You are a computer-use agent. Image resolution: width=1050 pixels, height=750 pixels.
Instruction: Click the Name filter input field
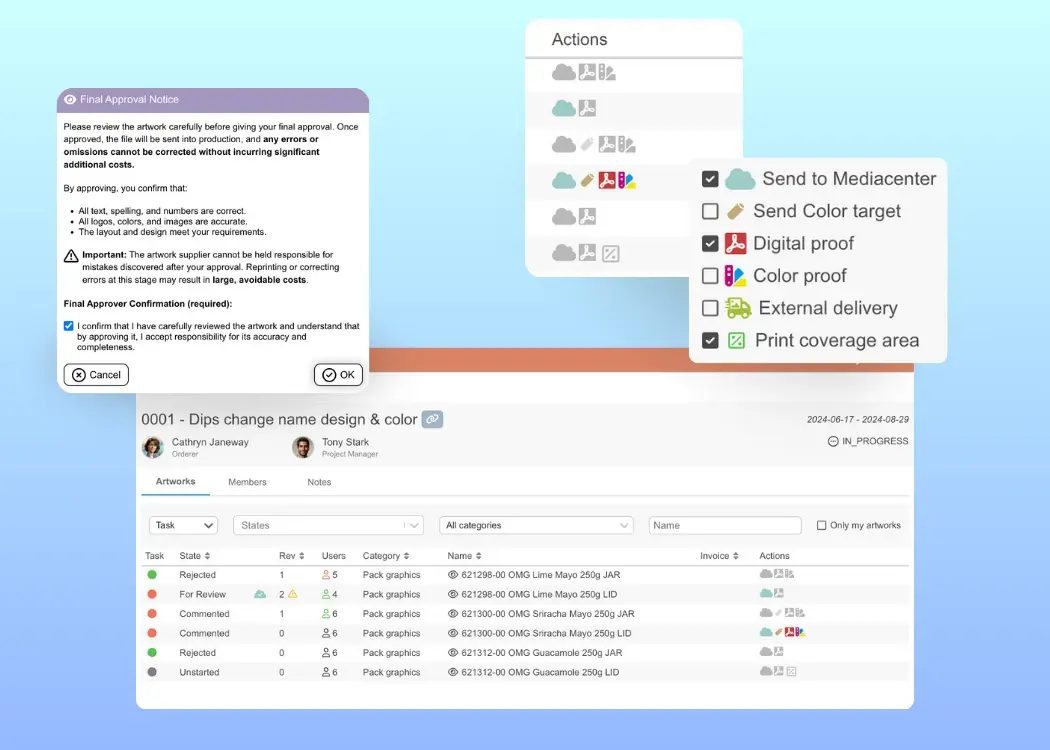pyautogui.click(x=724, y=524)
